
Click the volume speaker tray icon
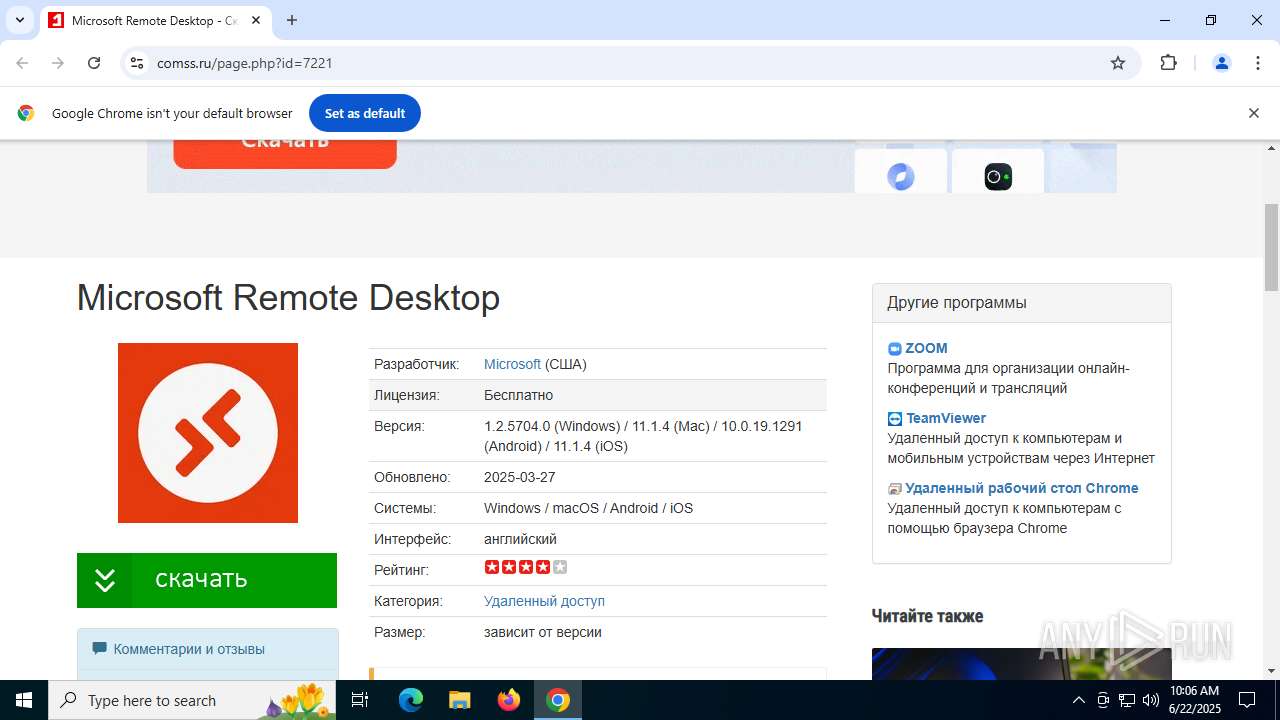click(1151, 700)
